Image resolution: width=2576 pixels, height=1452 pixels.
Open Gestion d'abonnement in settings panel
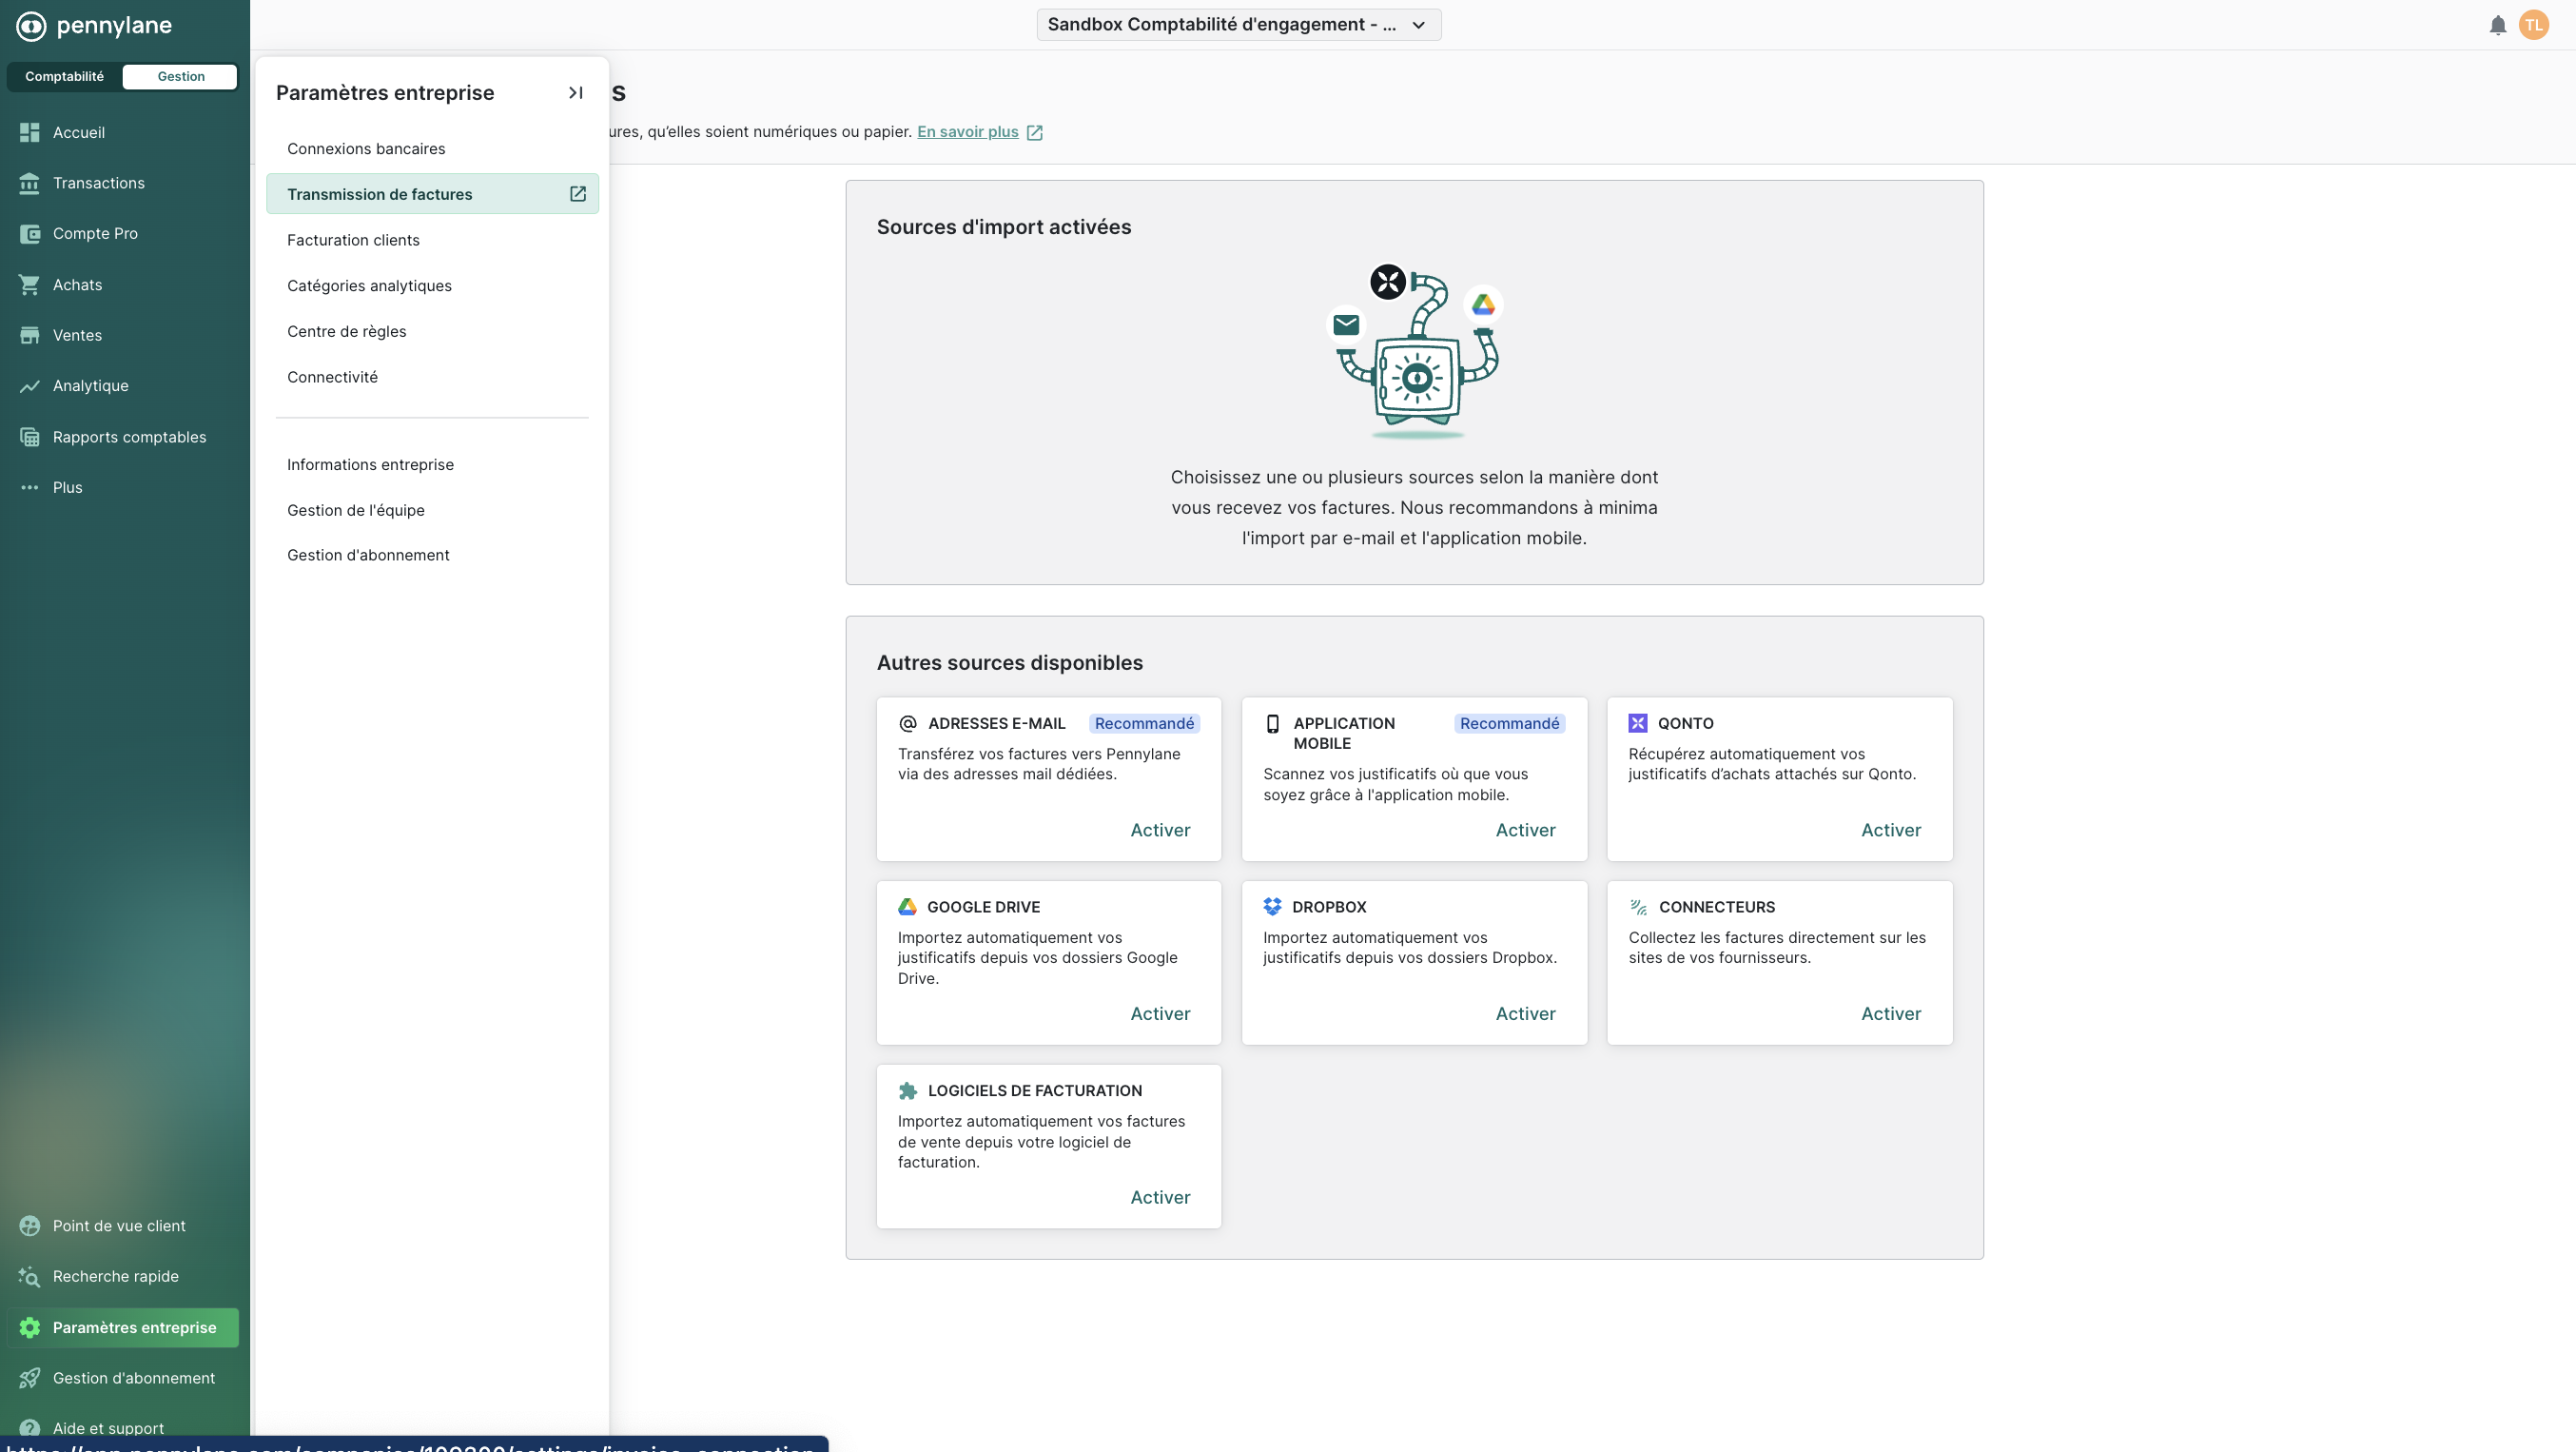[432, 555]
